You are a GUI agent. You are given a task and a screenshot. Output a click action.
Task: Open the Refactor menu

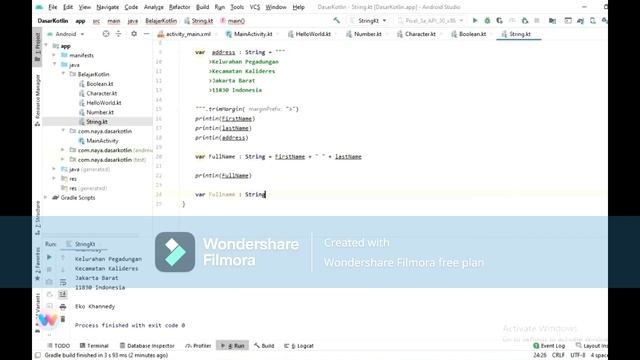click(180, 7)
